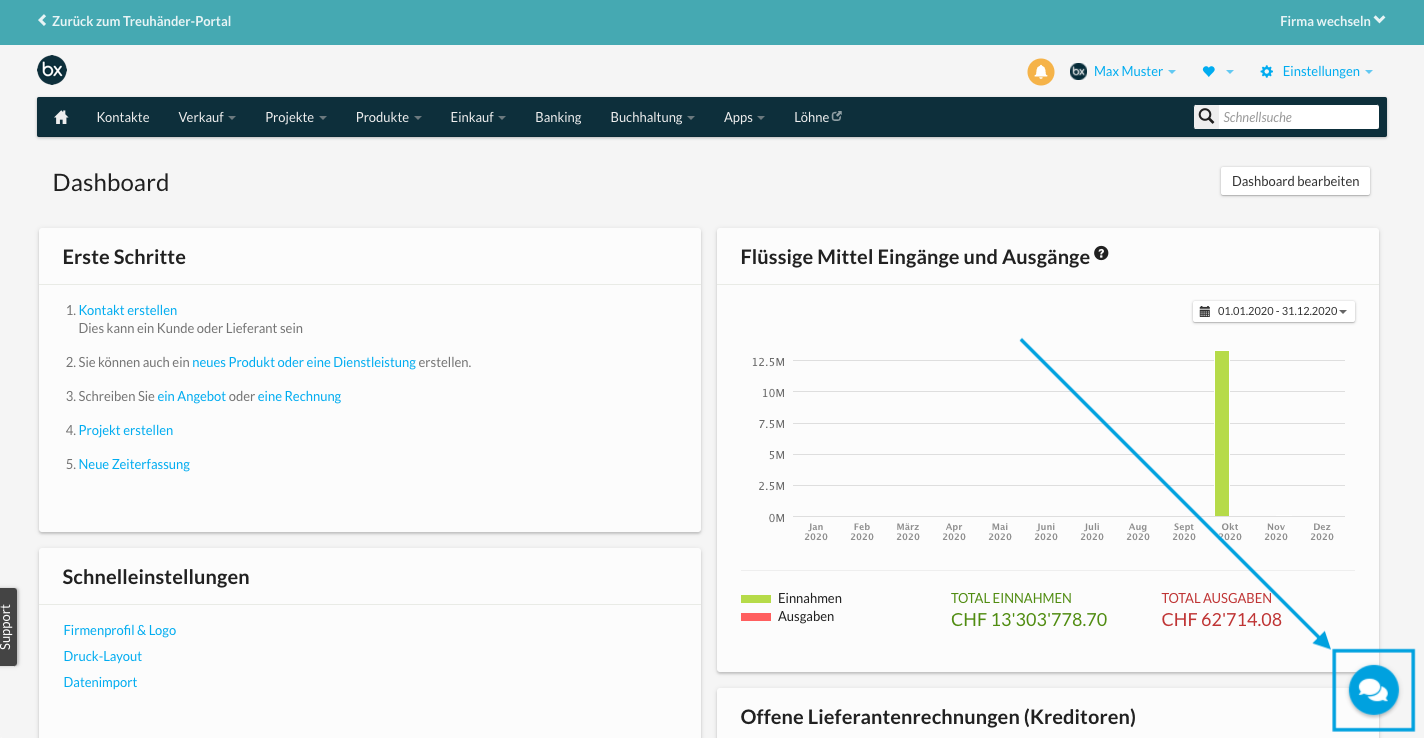Open neues Produkt oder eine Dienstleistung link
This screenshot has width=1424, height=738.
point(304,362)
